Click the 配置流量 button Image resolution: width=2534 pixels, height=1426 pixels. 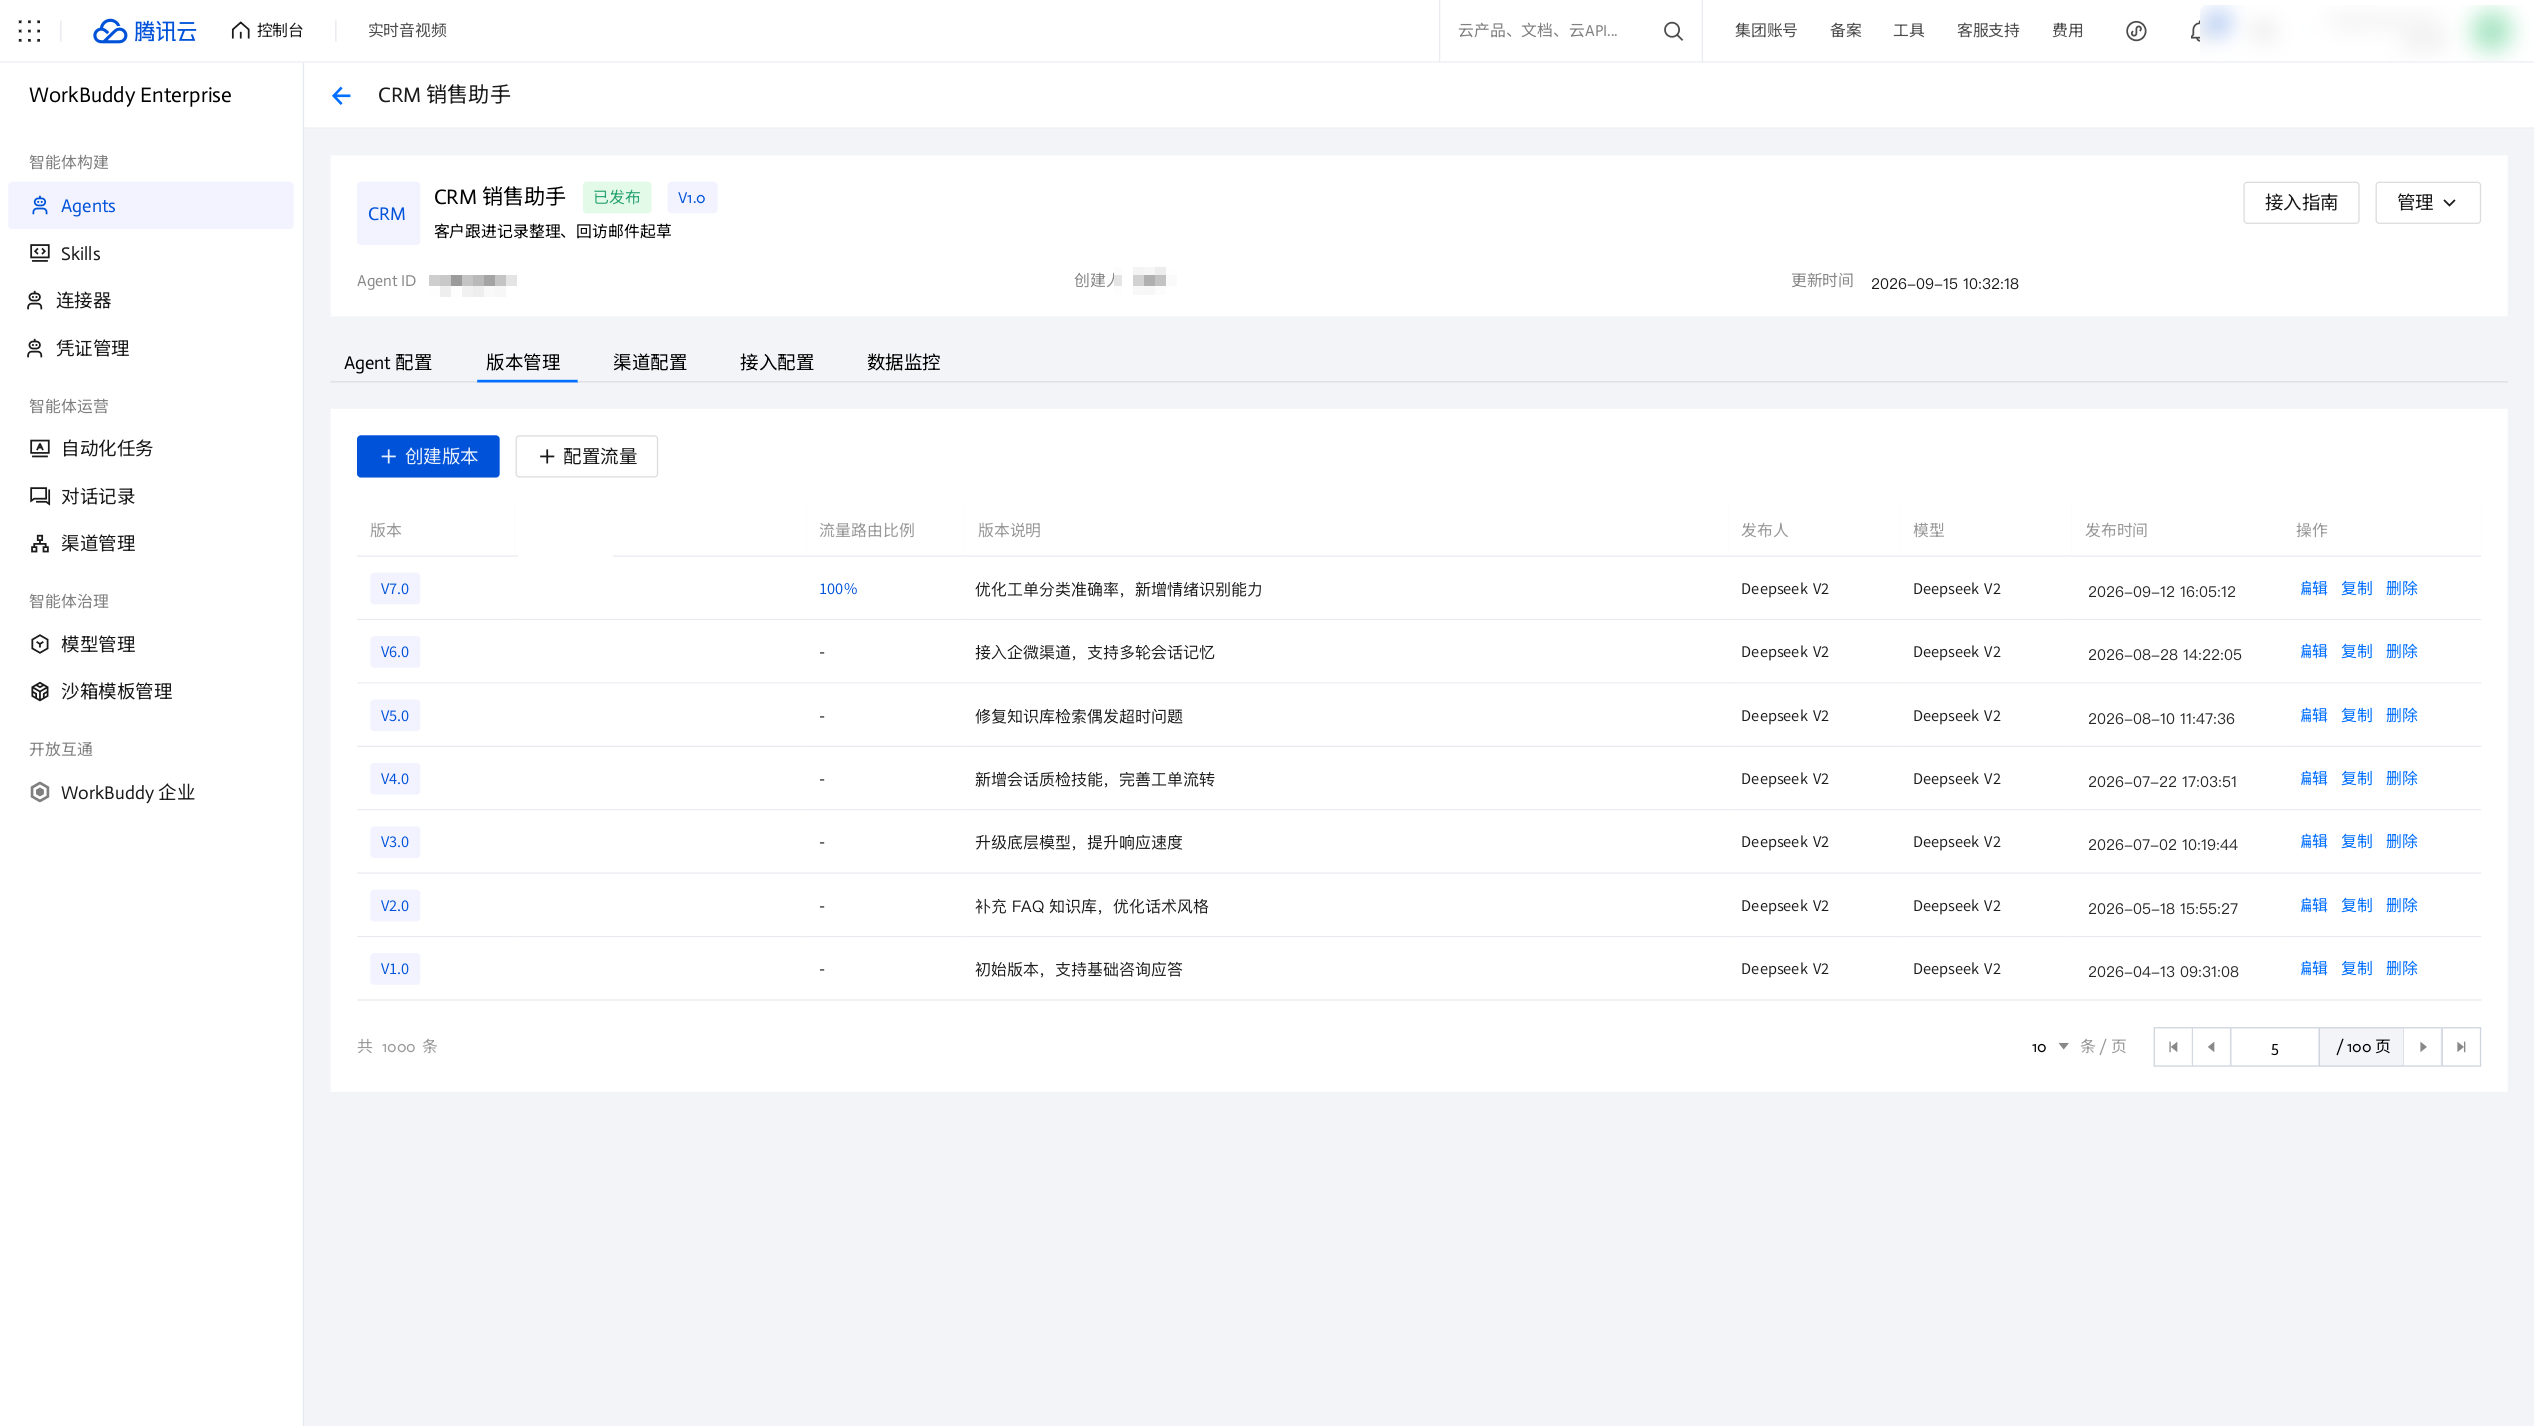(587, 456)
